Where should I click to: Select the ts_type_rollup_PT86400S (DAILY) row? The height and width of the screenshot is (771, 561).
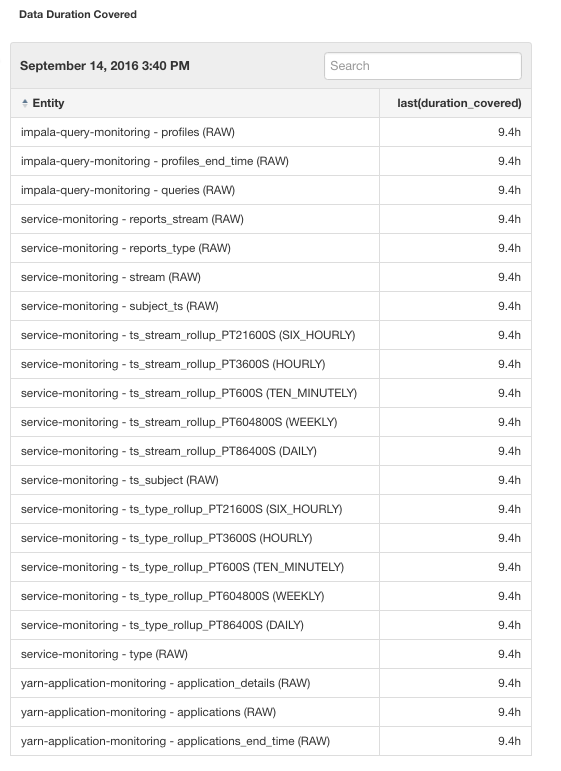pyautogui.click(x=271, y=625)
